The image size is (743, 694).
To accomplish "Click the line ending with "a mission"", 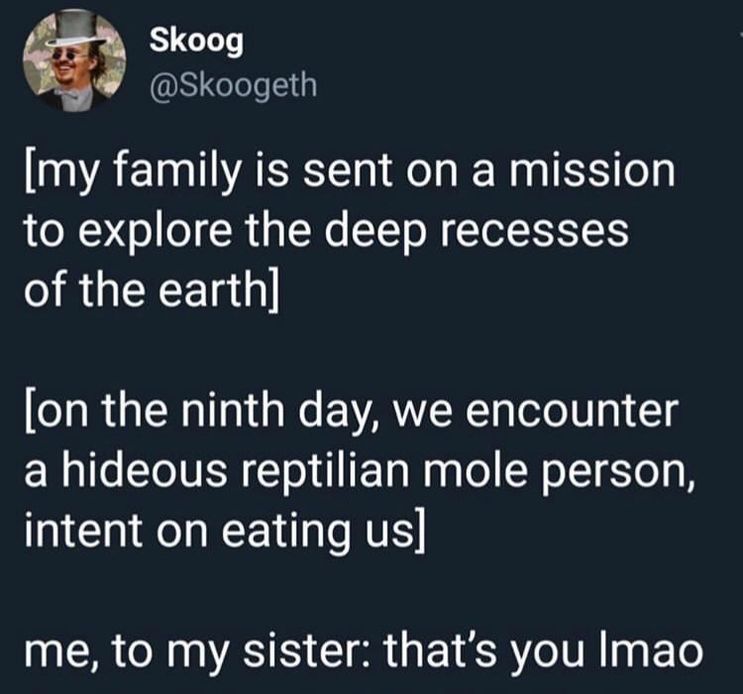I will click(x=350, y=172).
